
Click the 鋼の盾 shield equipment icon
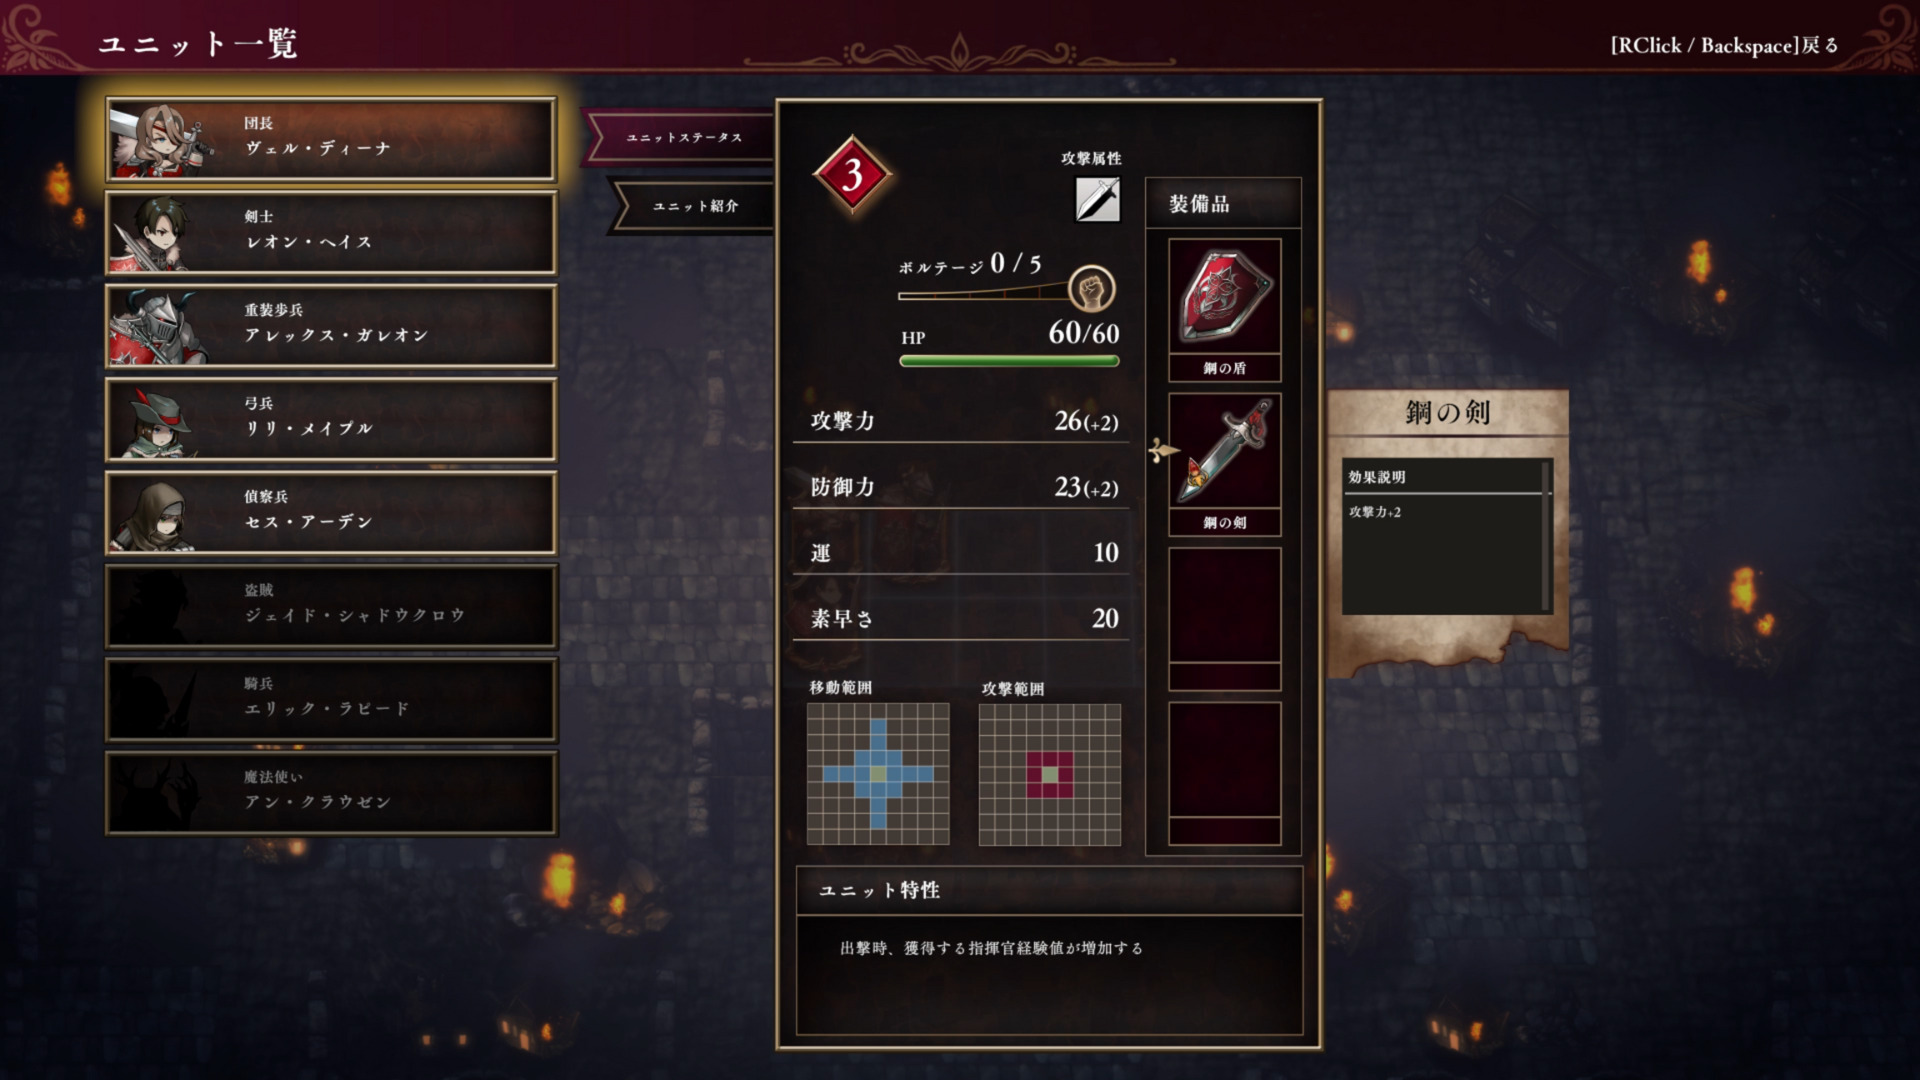click(x=1225, y=297)
